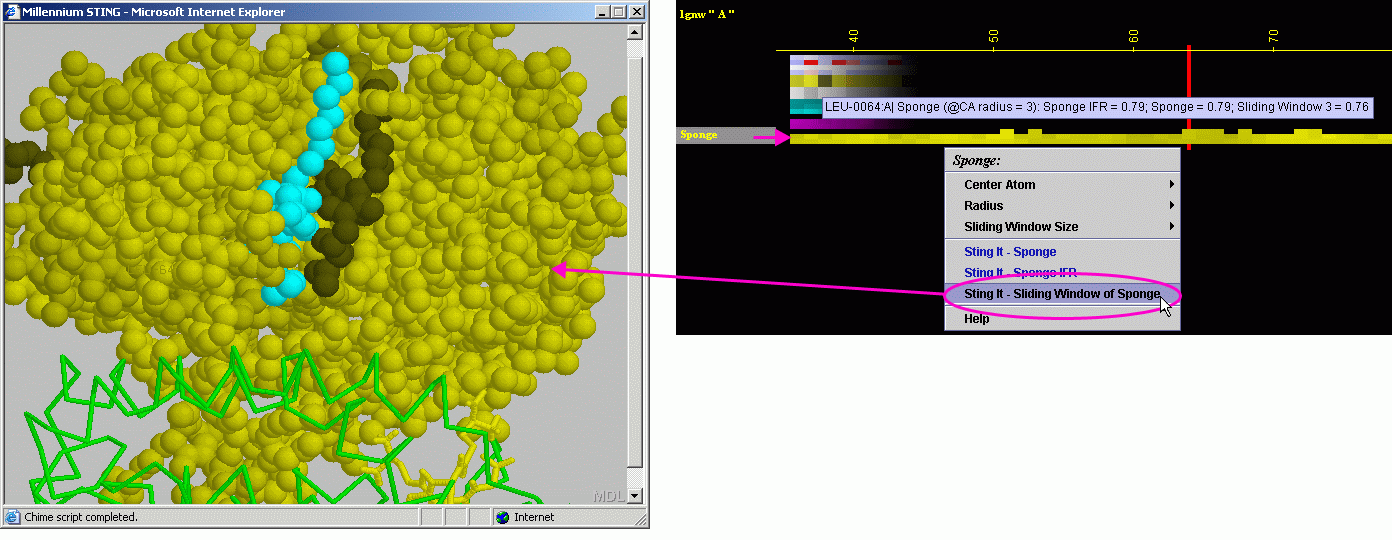Viewport: 1392px width, 540px height.
Task: Click the Internet Explorer title bar icon
Action: click(13, 12)
